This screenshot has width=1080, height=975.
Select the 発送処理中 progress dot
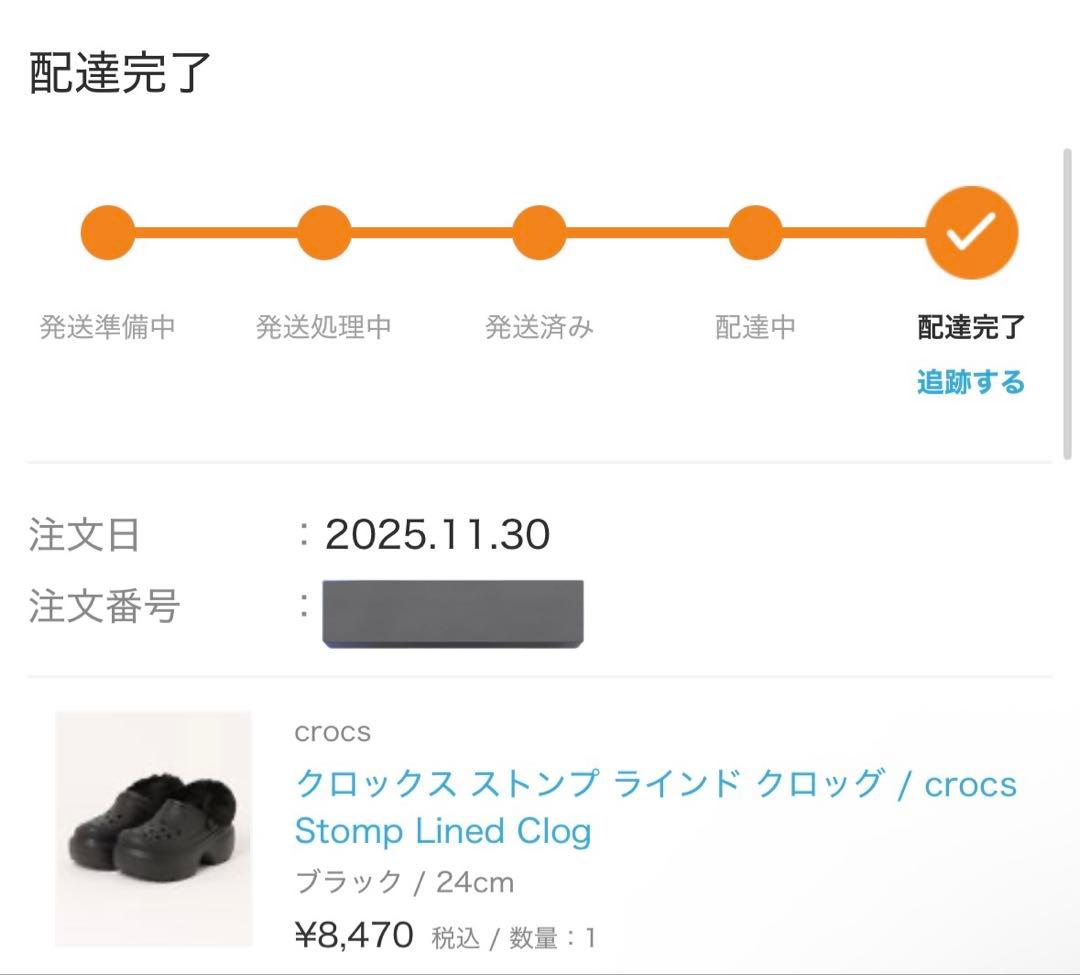coord(323,231)
